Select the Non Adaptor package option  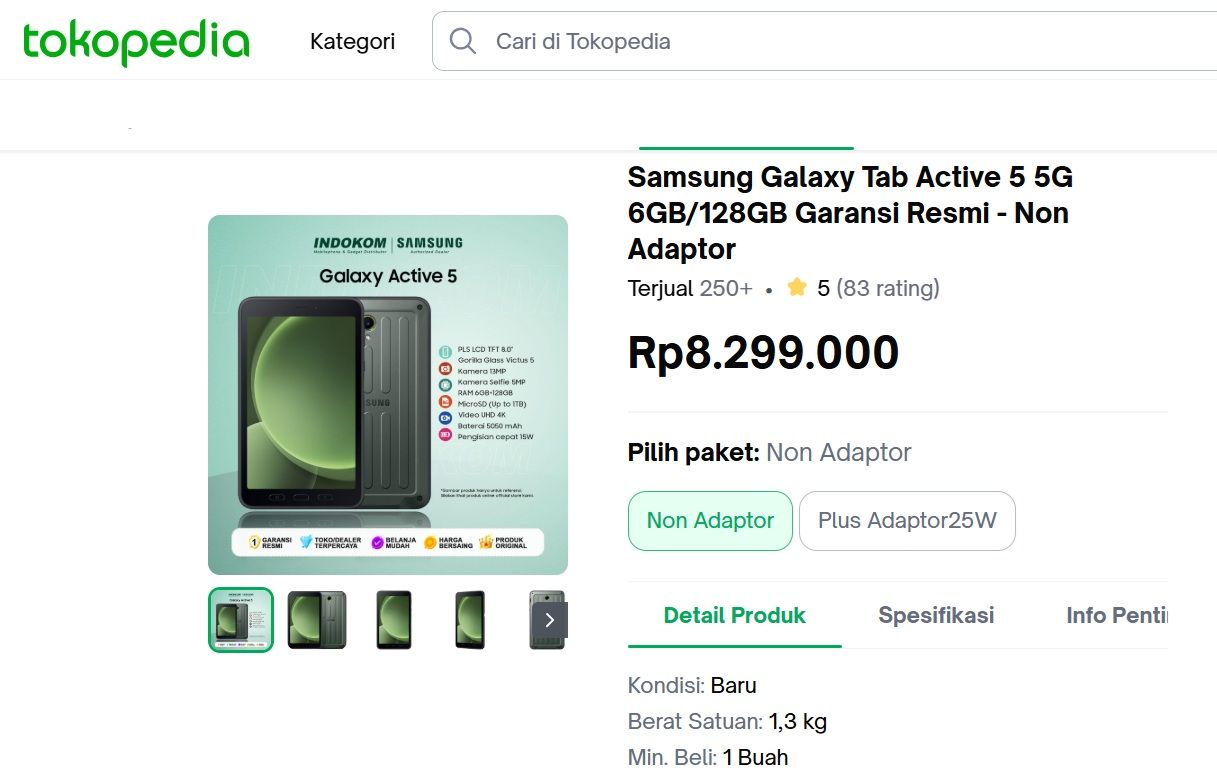point(710,520)
